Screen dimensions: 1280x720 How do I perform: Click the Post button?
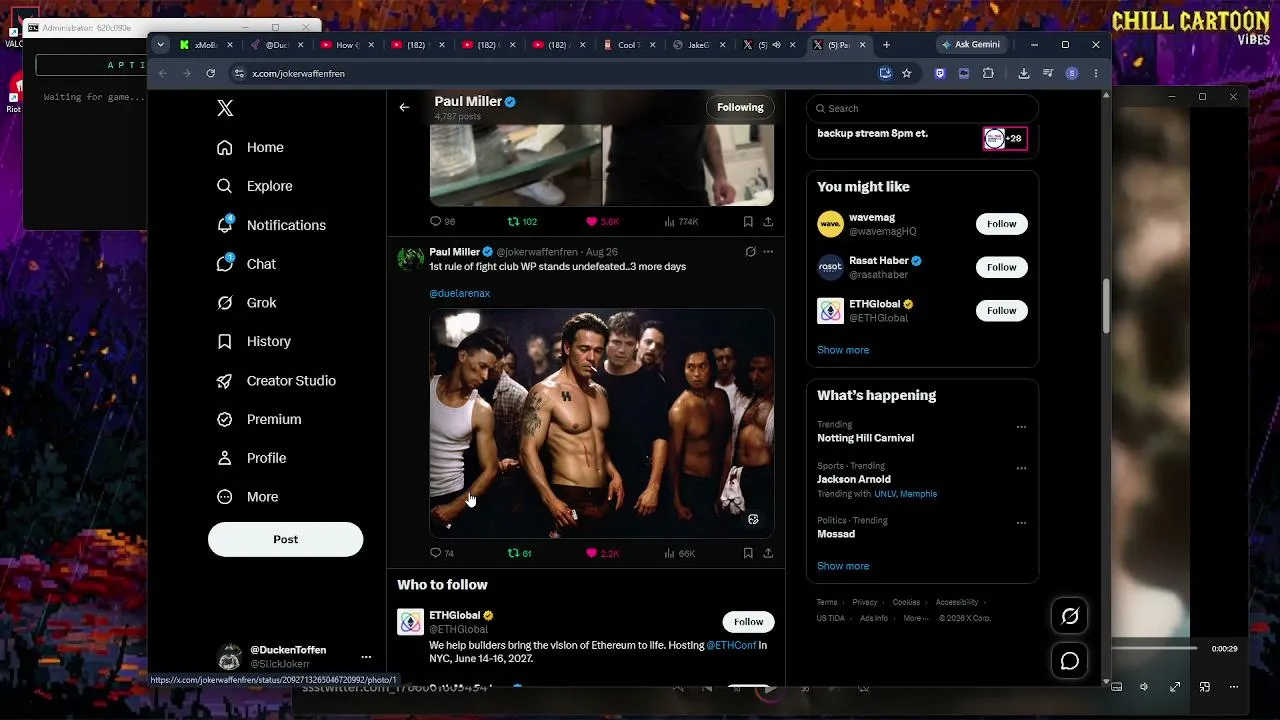tap(285, 539)
